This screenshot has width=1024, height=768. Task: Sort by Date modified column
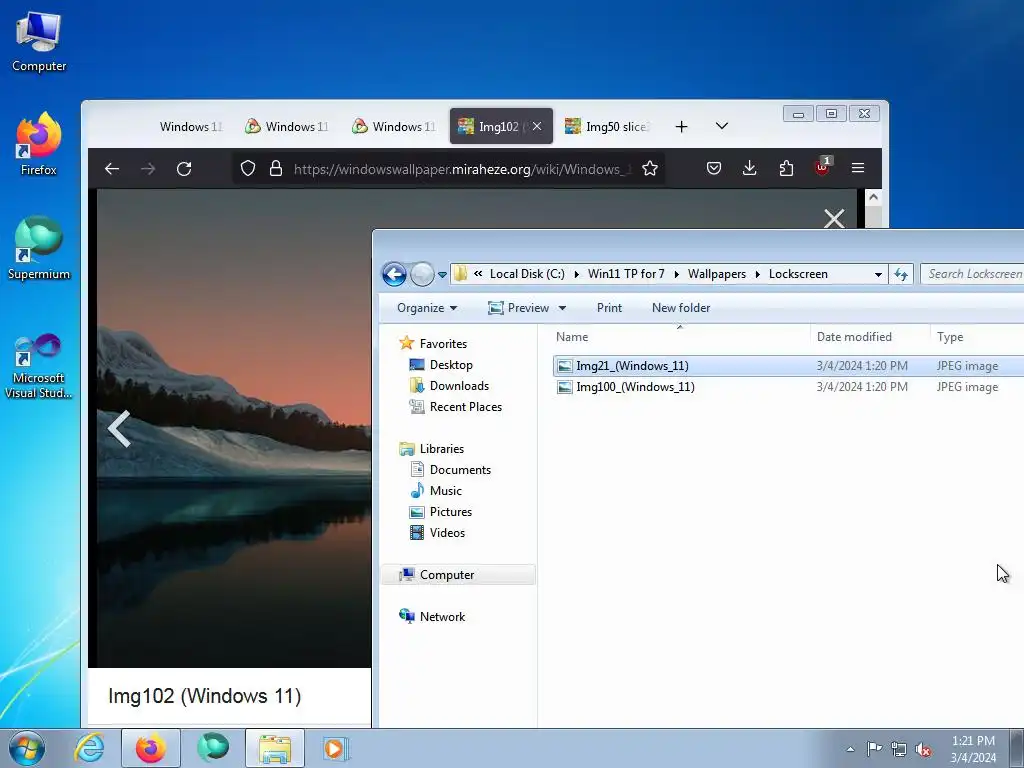870,336
